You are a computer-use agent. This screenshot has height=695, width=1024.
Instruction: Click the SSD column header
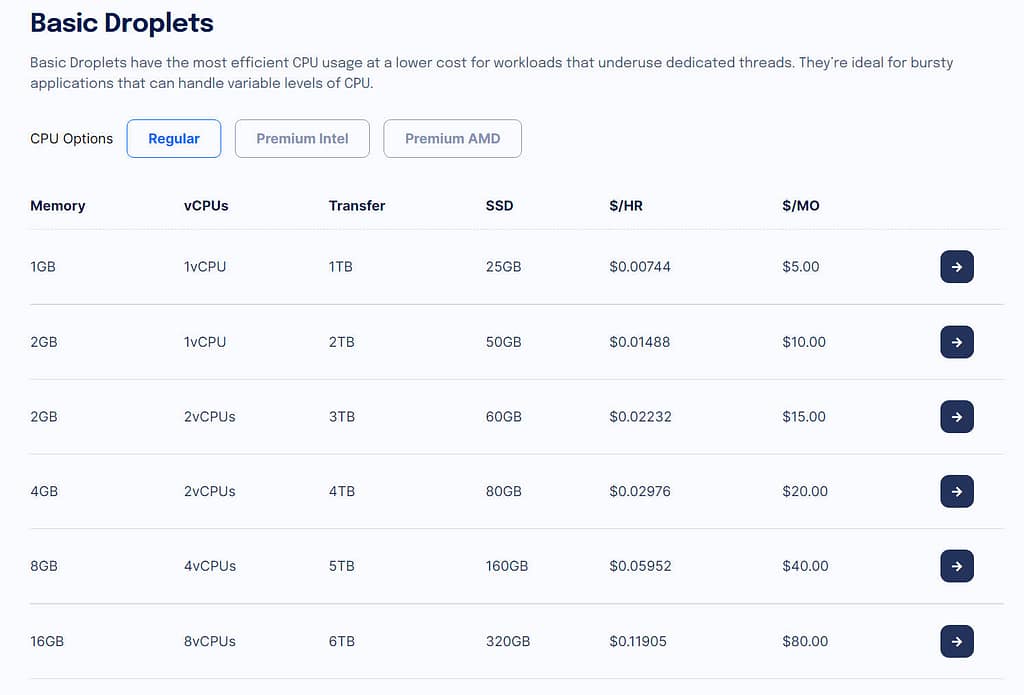click(x=499, y=206)
